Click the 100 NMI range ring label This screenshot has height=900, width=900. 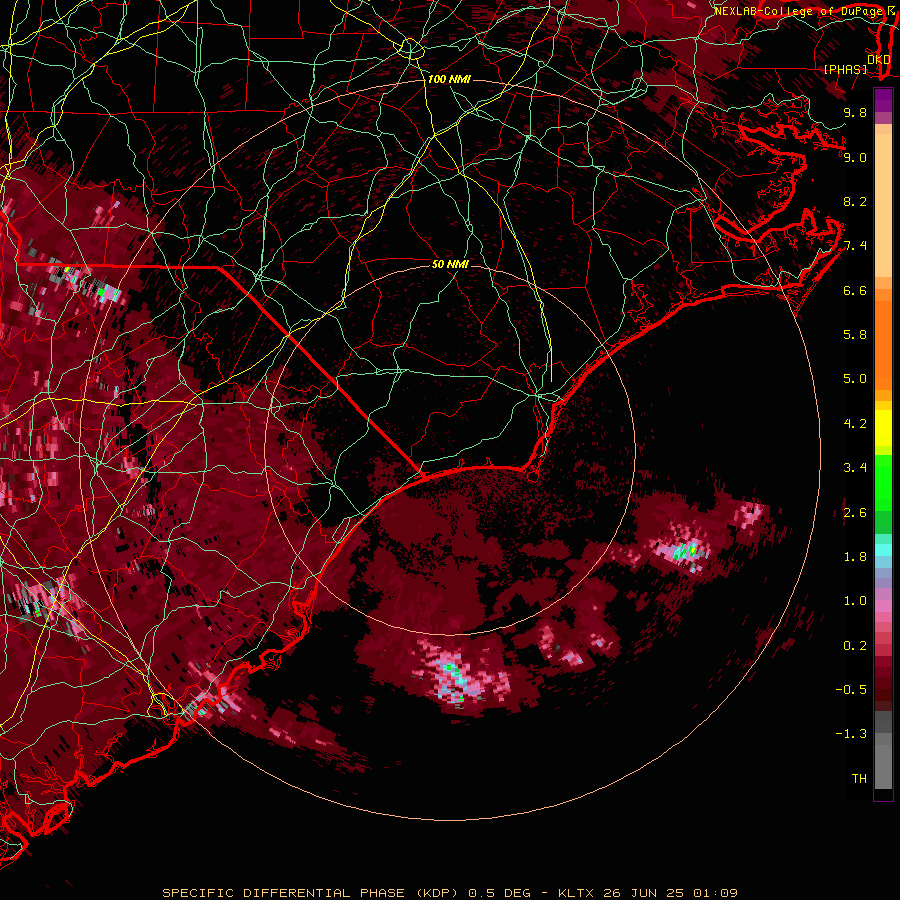[x=449, y=79]
